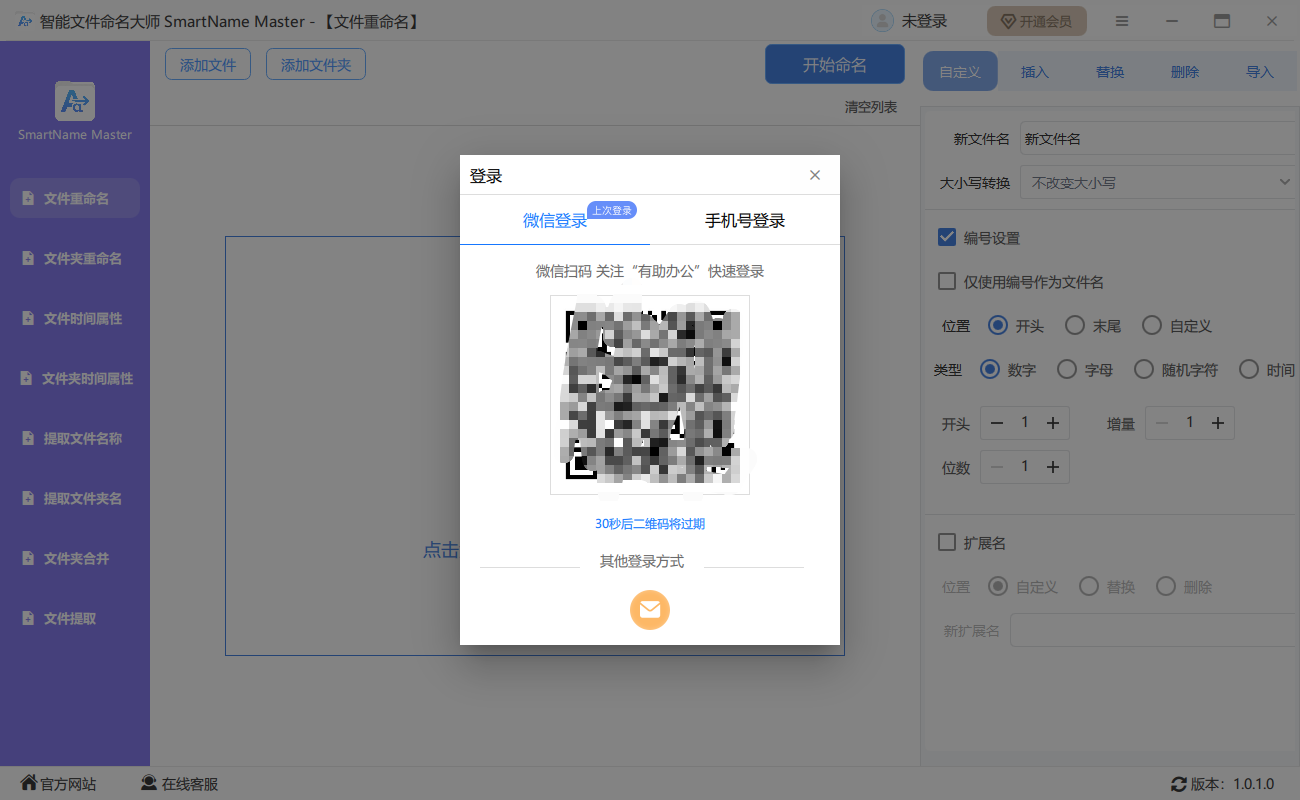Enable 仅使用编号作为文件名 checkbox

[947, 282]
